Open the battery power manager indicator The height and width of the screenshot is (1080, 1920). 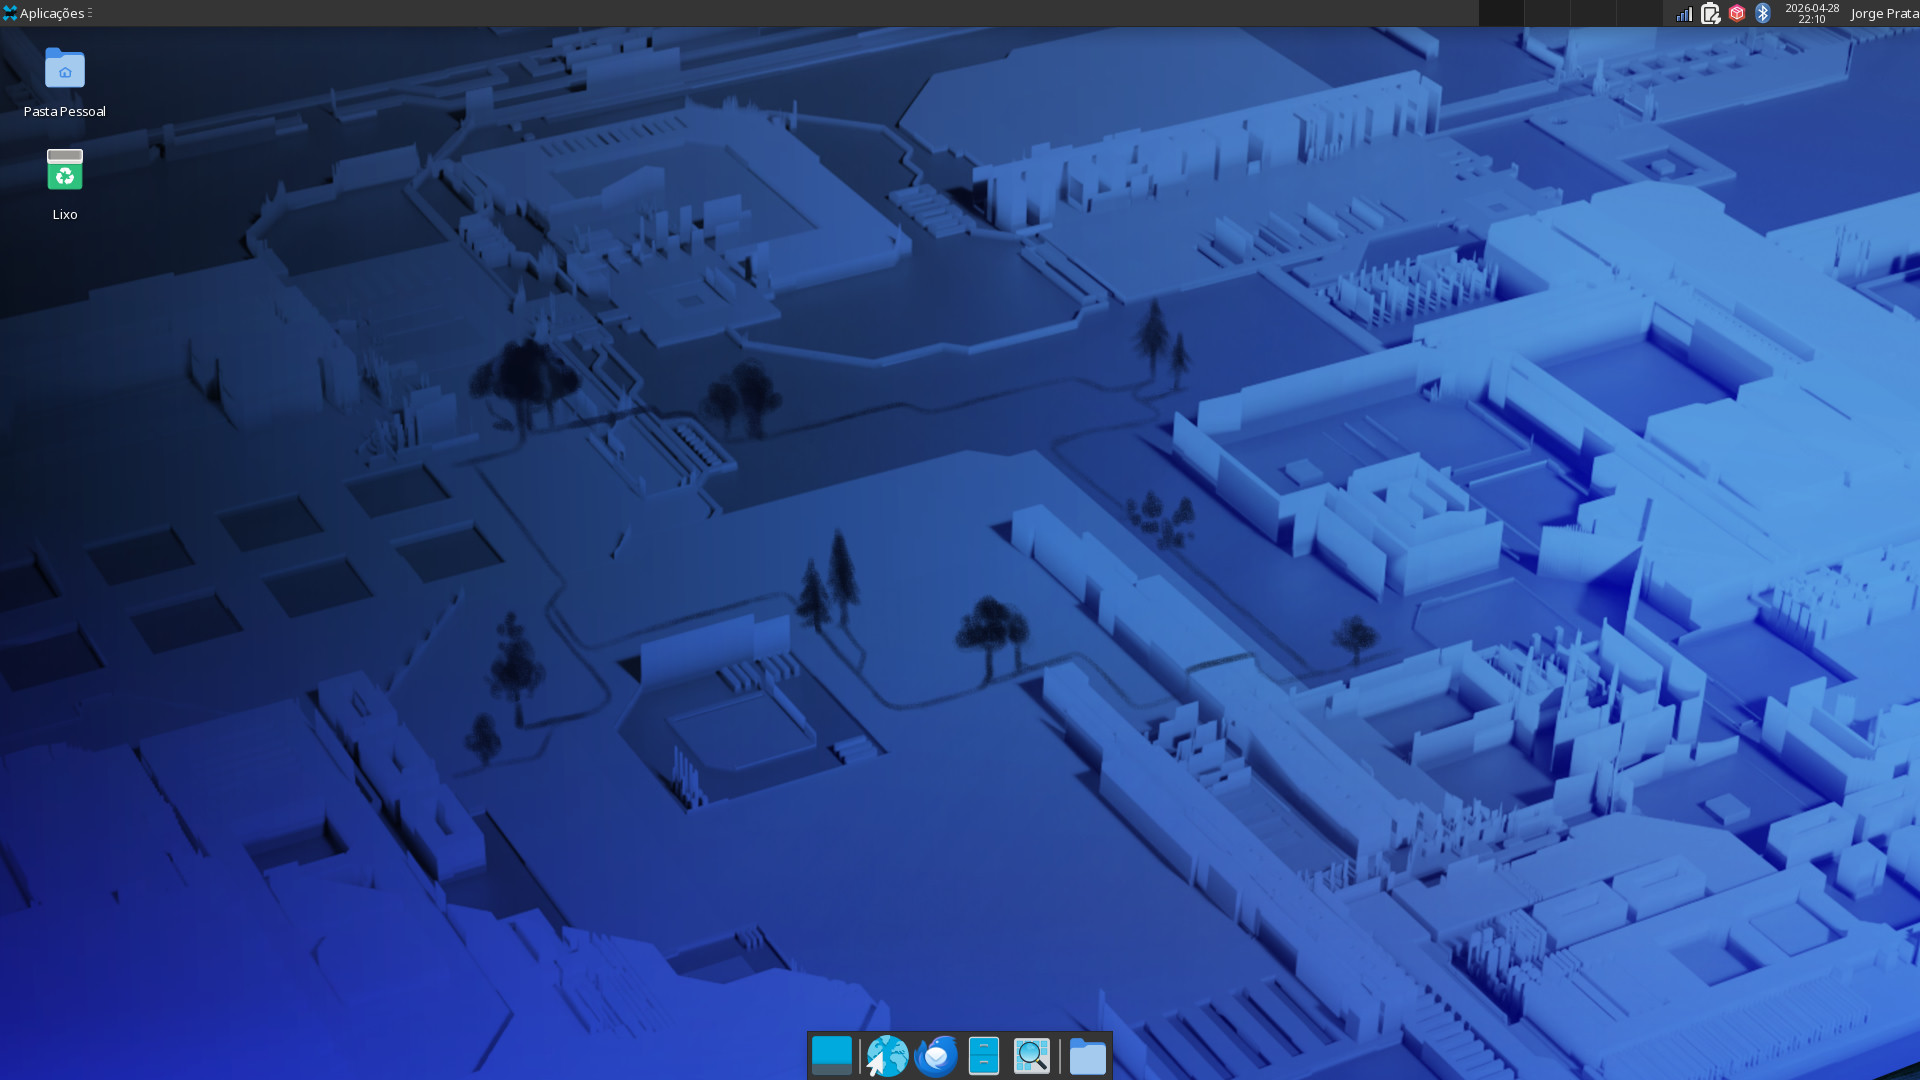click(x=1710, y=13)
